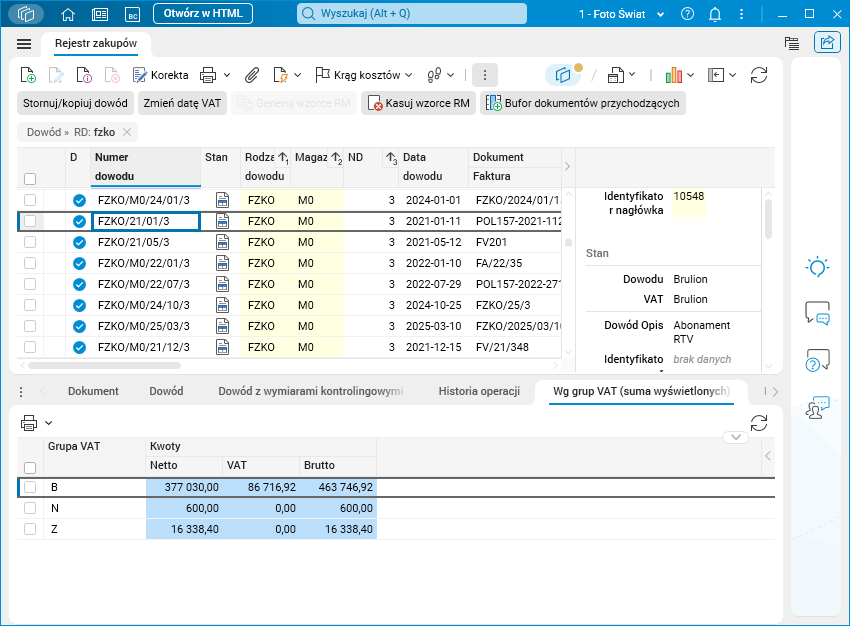Screen dimensions: 850x626
Task: Open the print dropdown arrow in top toolbar
Action: 227,75
